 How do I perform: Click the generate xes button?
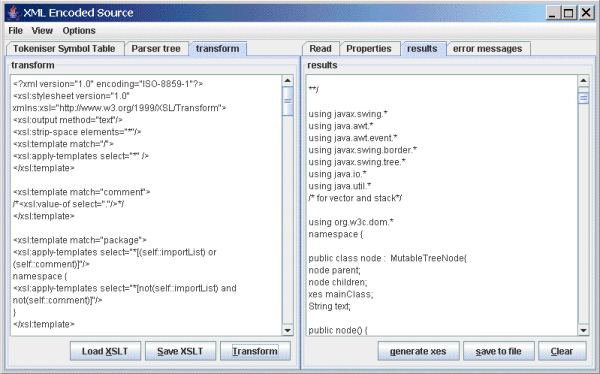tap(418, 351)
